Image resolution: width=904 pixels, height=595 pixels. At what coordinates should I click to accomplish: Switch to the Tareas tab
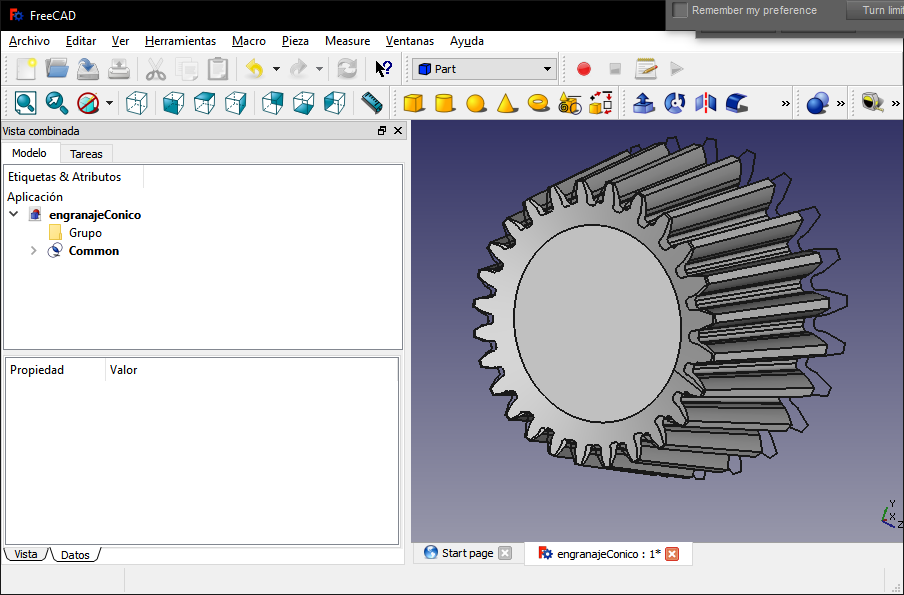(x=86, y=154)
